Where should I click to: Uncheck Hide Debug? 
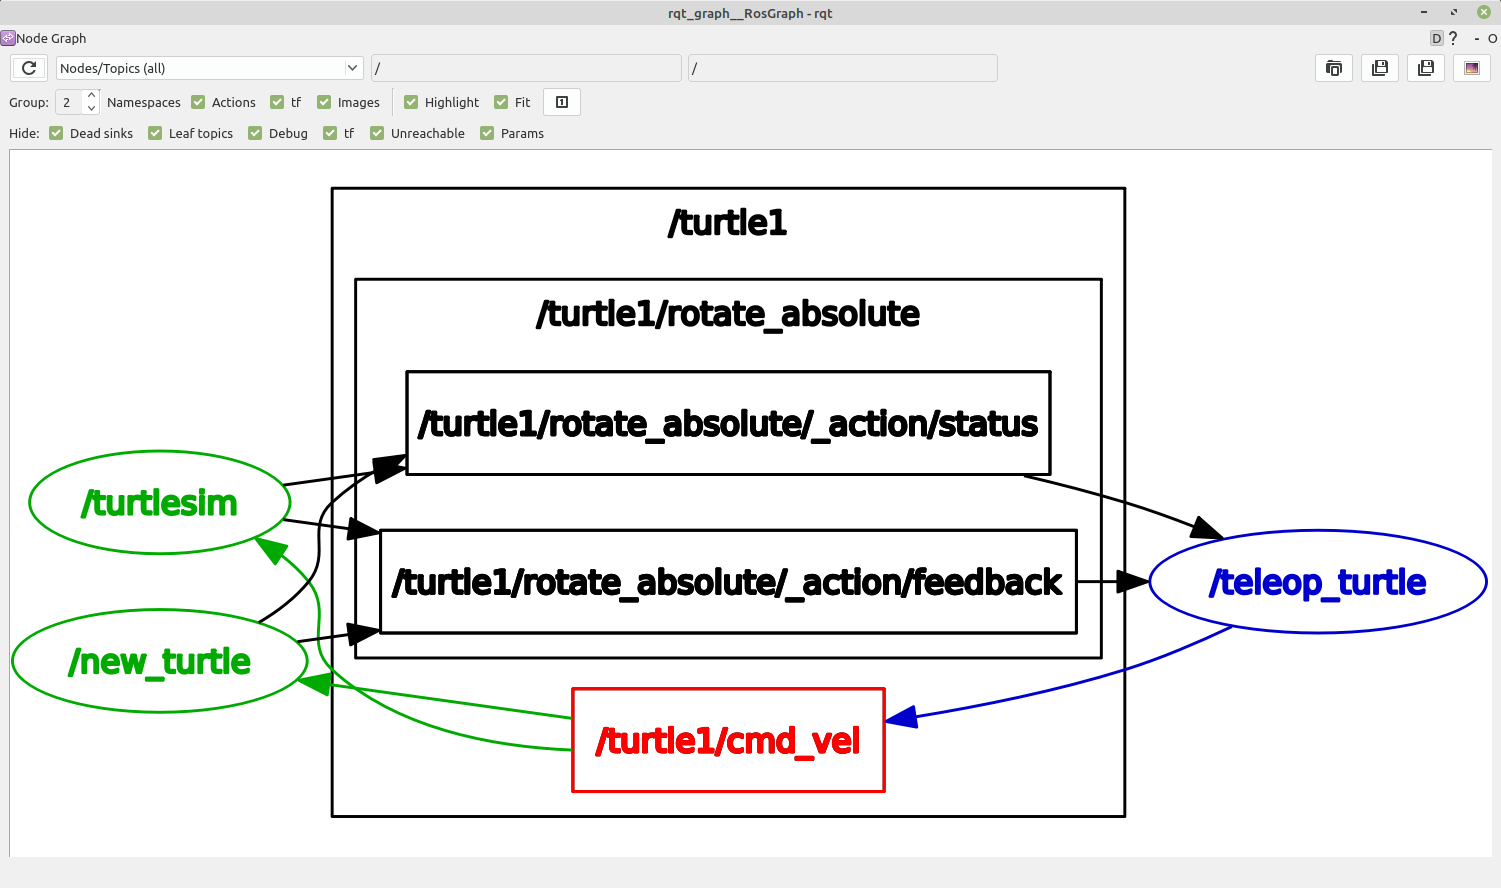(x=255, y=133)
